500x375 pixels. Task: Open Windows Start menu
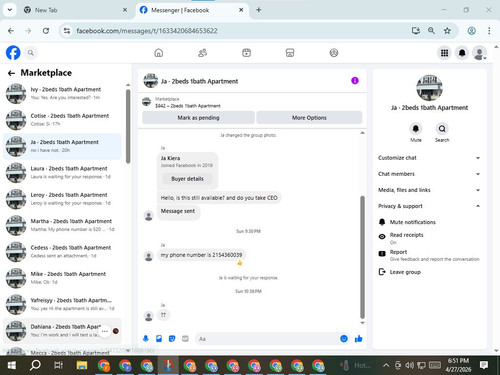point(11,365)
